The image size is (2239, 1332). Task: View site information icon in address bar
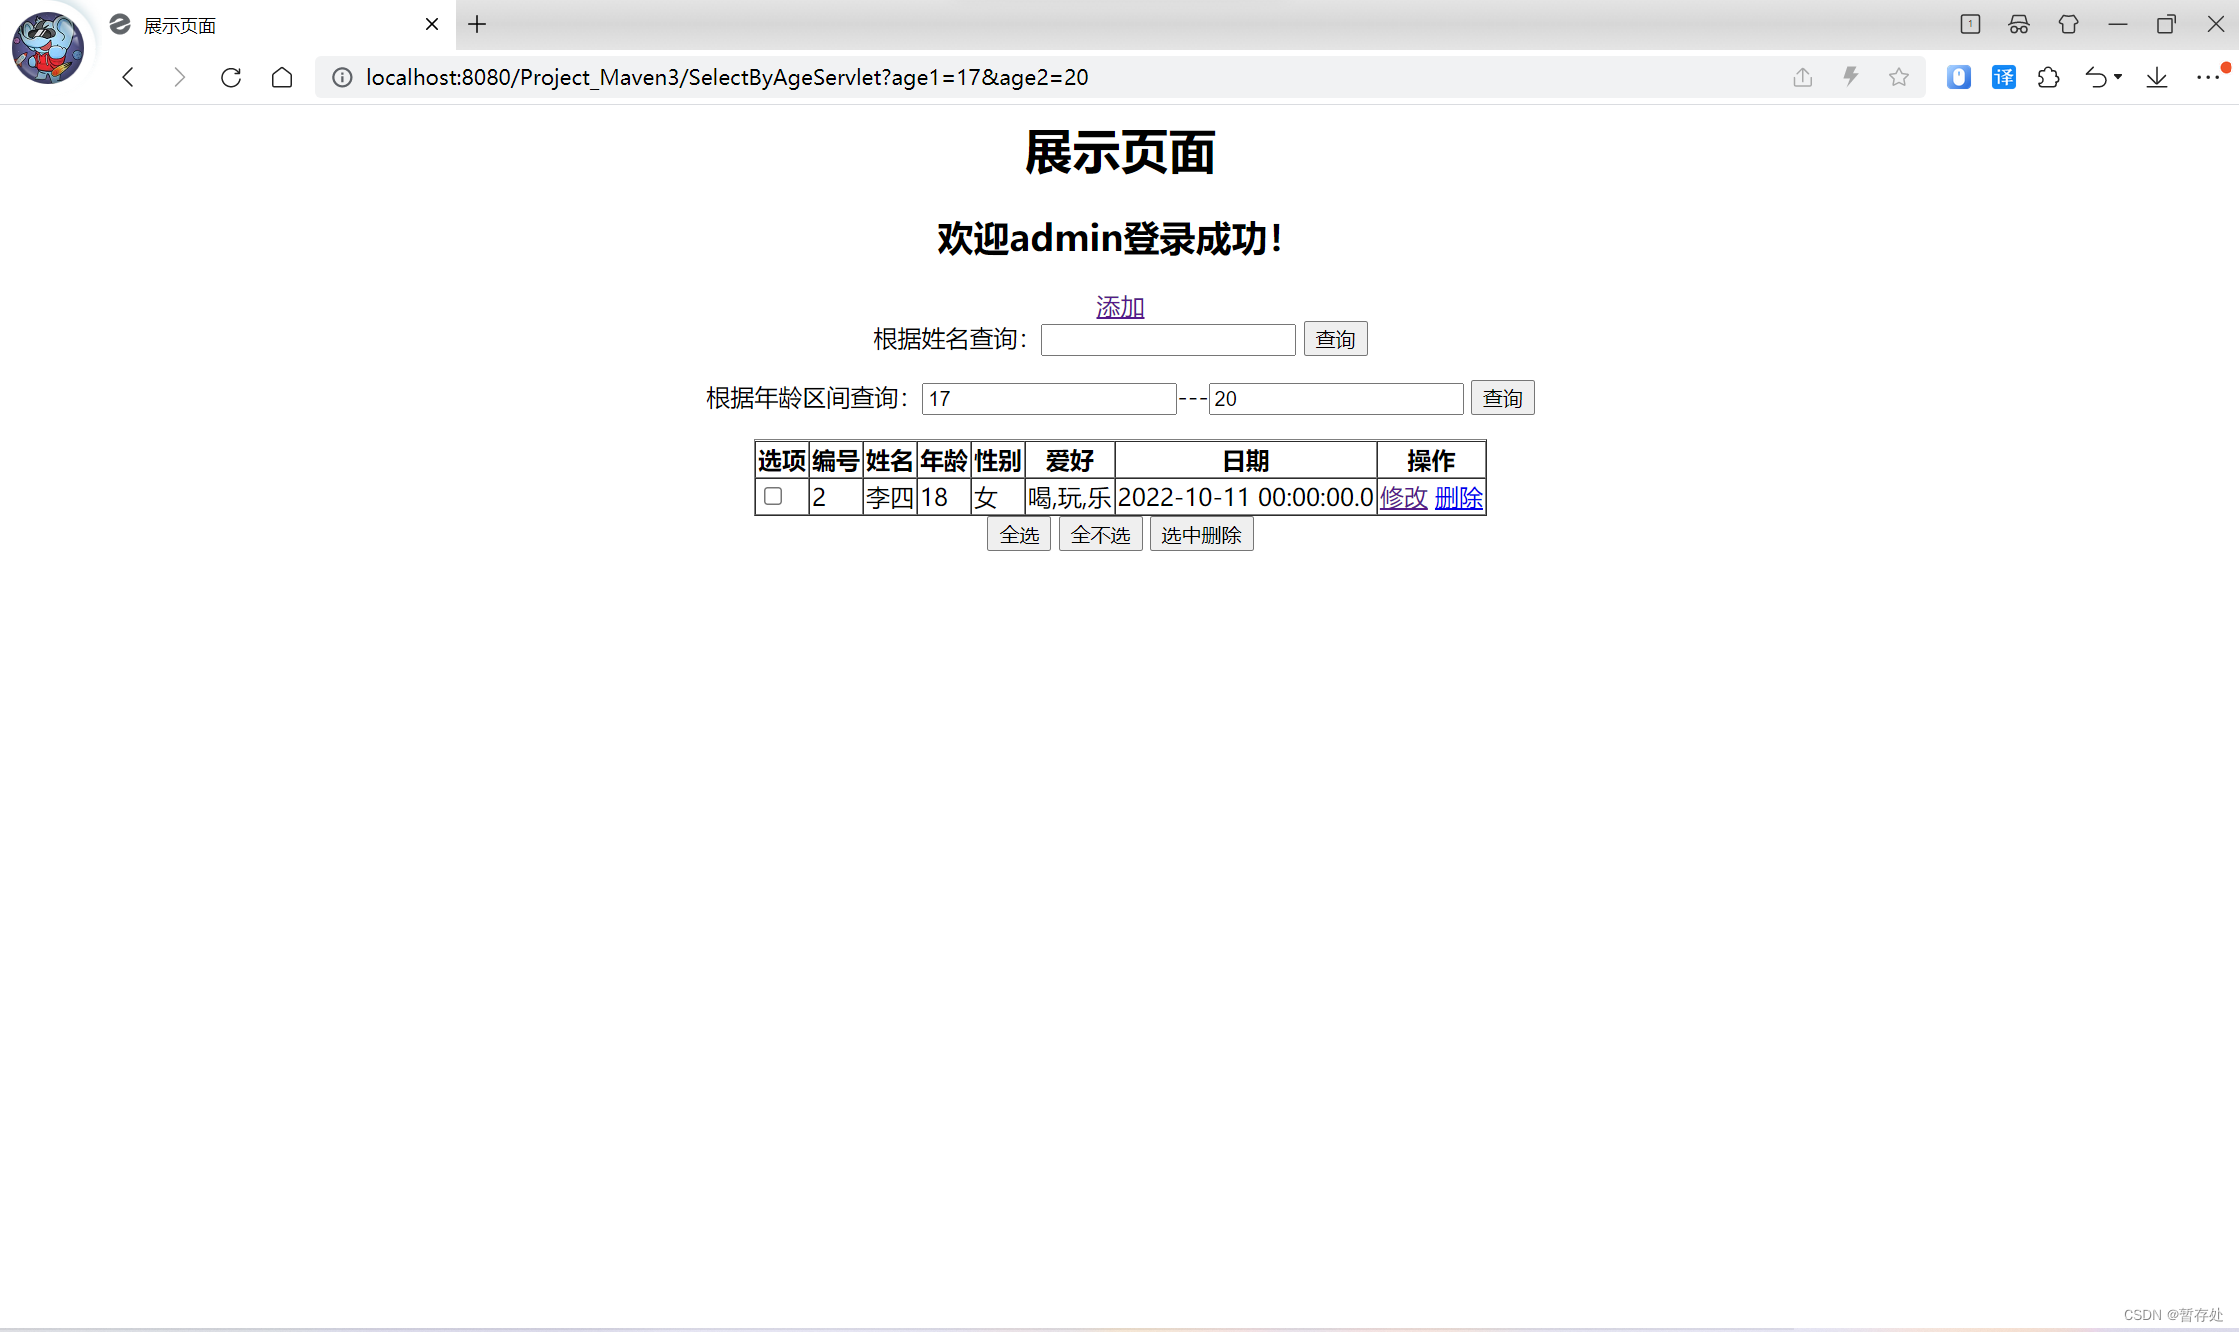click(342, 77)
